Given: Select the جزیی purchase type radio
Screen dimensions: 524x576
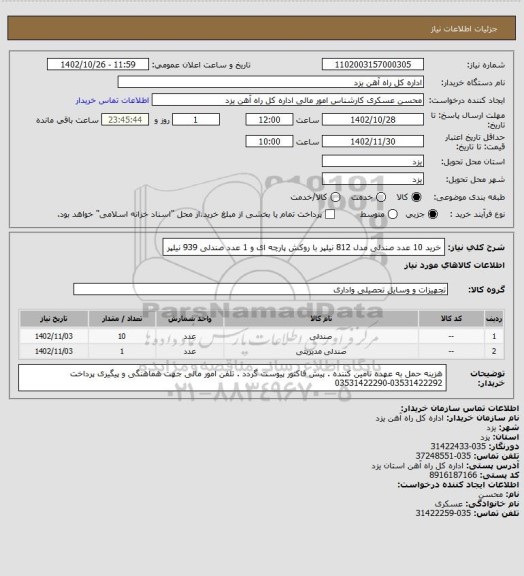Looking at the screenshot, I should click(x=434, y=214).
